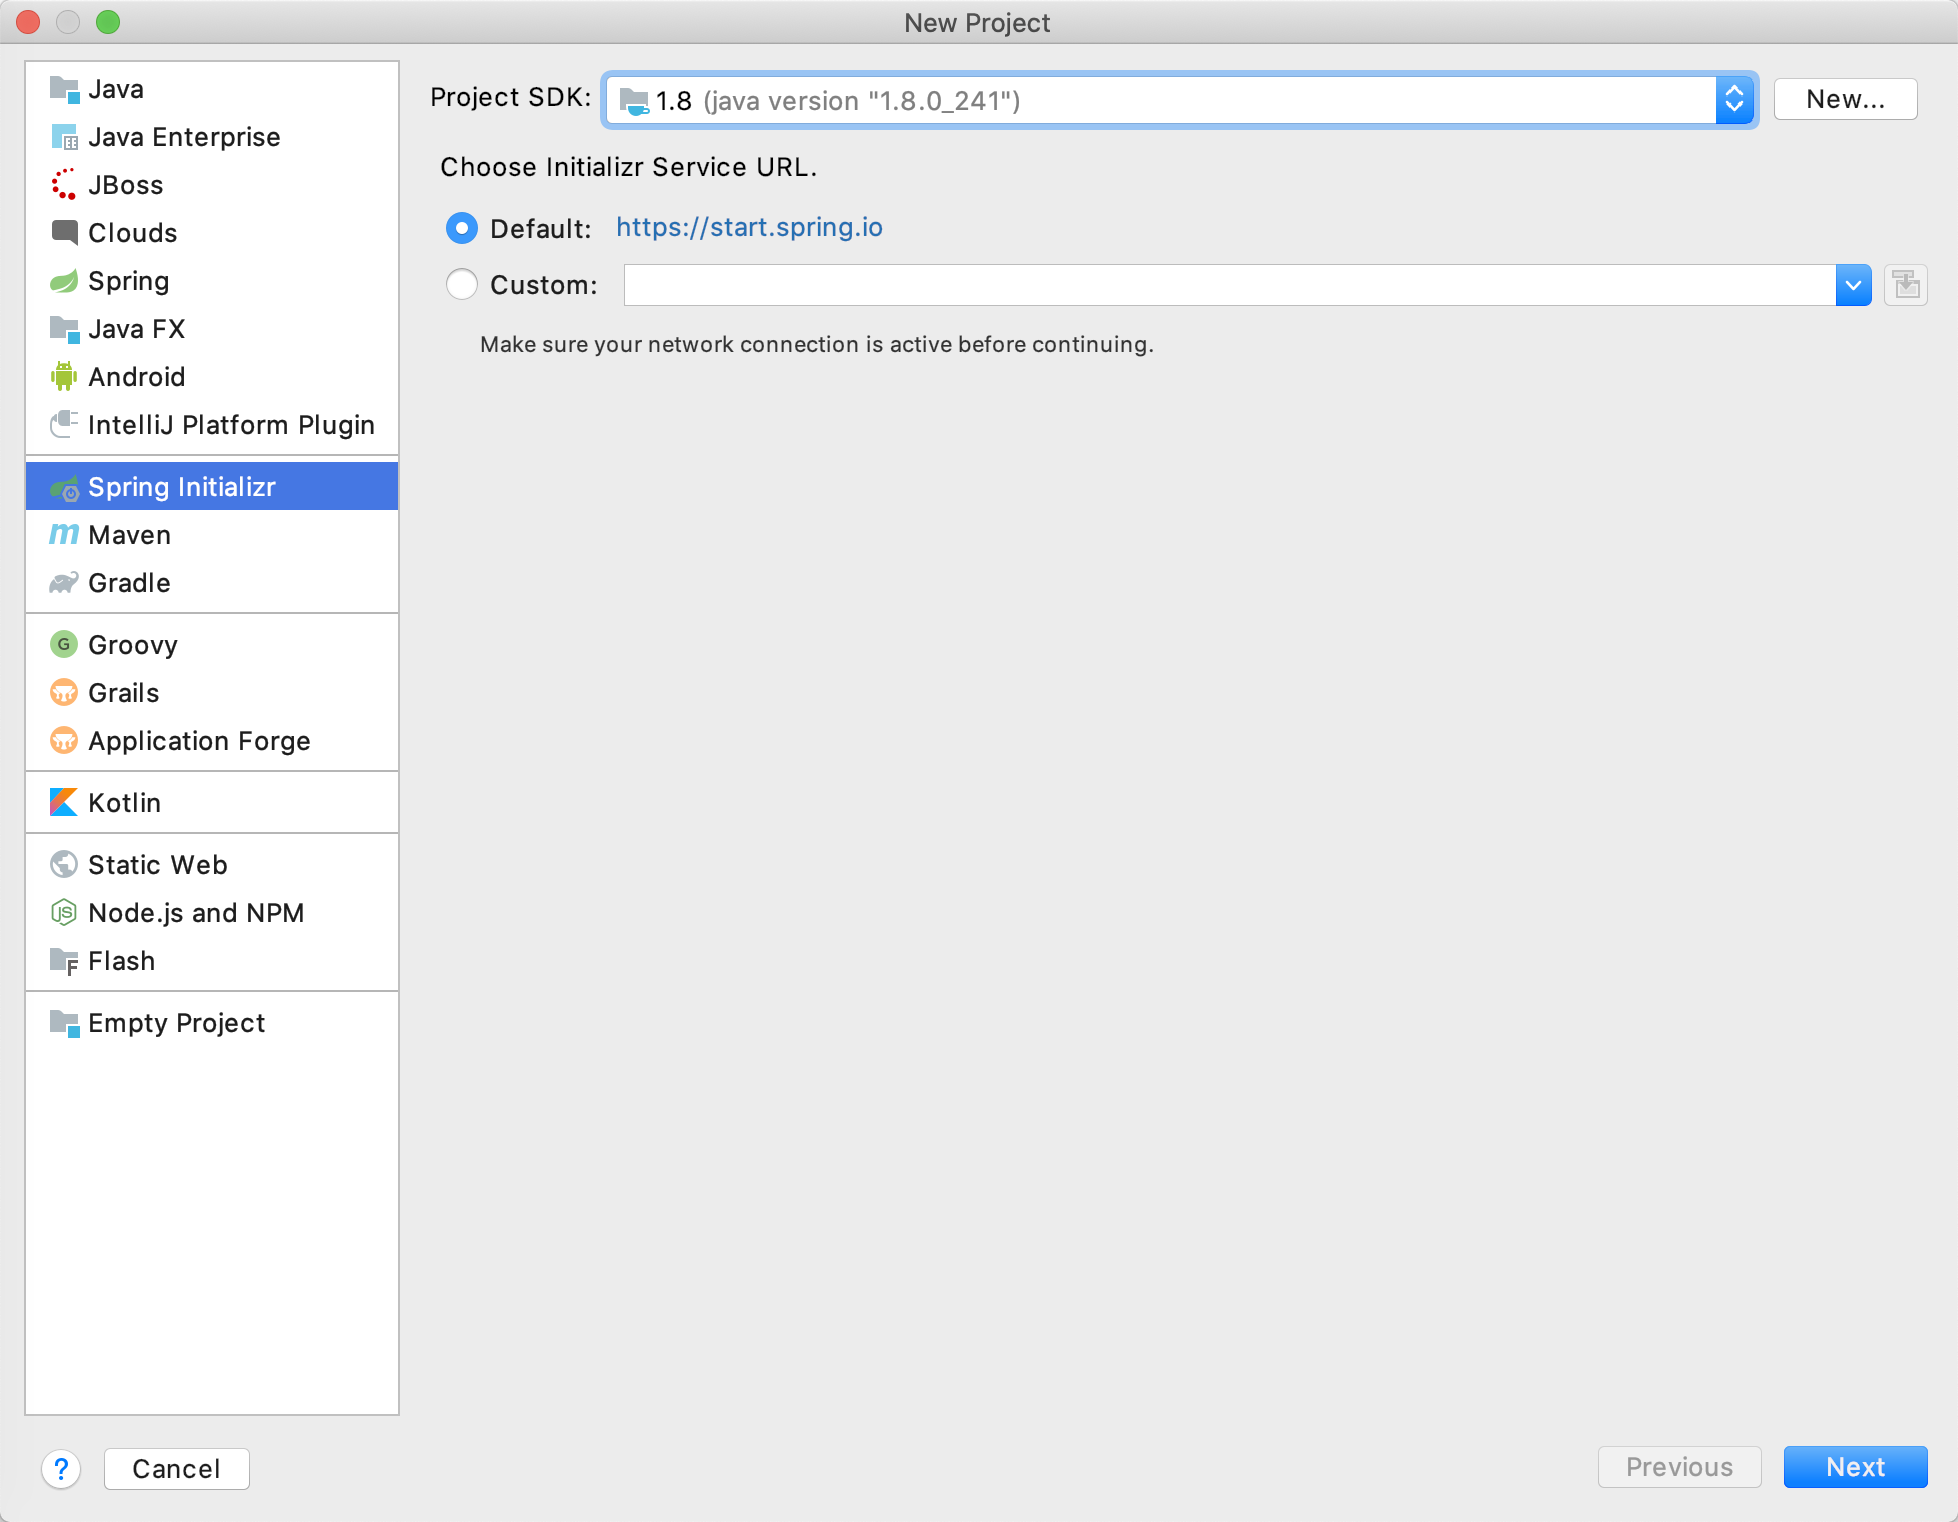1958x1522 pixels.
Task: Click the Maven 'm' icon
Action: click(63, 535)
